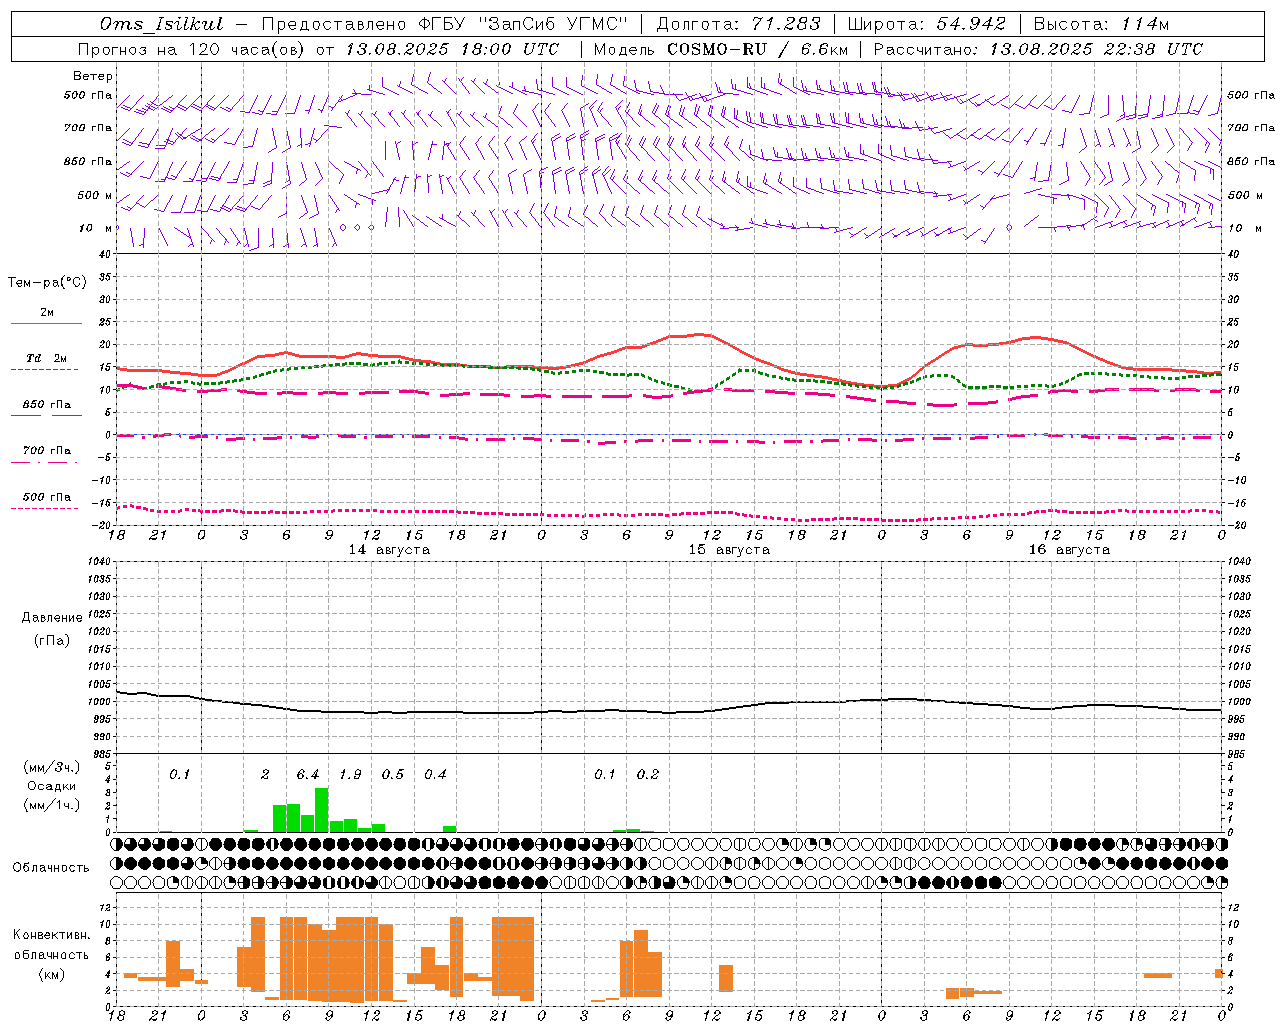Click the Давление panel label

click(52, 618)
